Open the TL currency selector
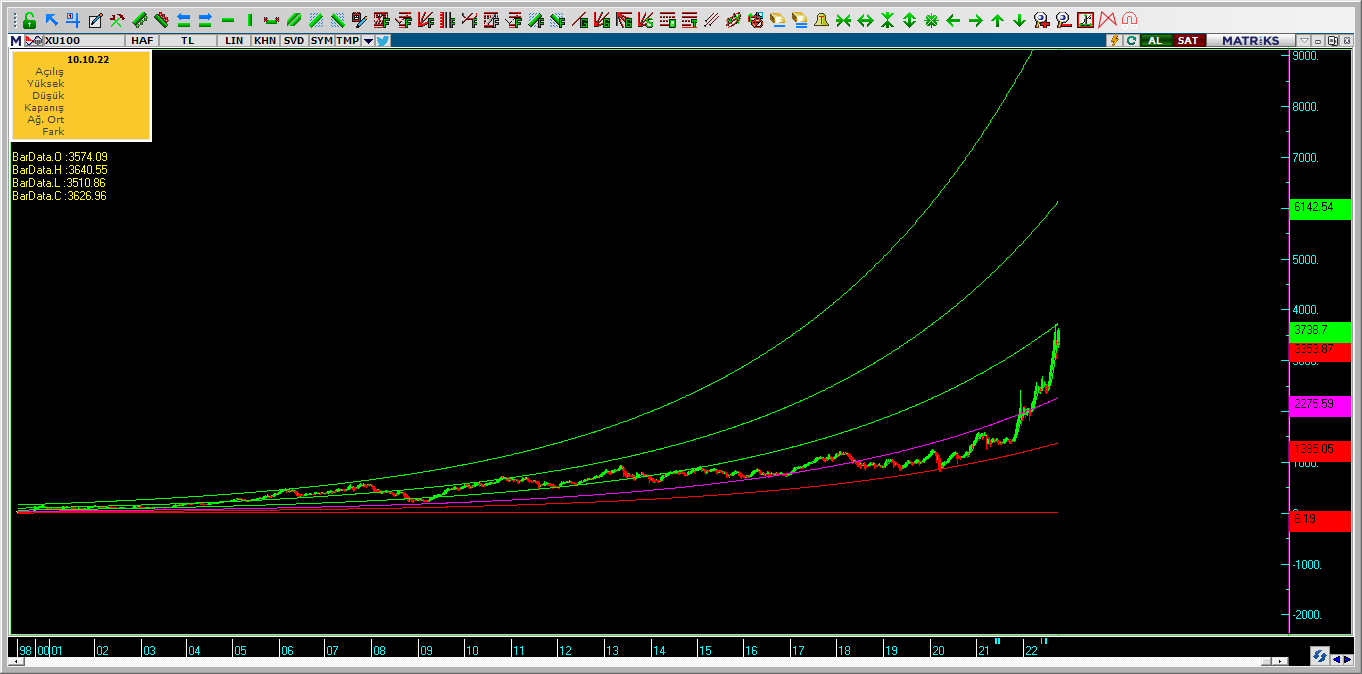This screenshot has height=674, width=1362. [x=188, y=41]
